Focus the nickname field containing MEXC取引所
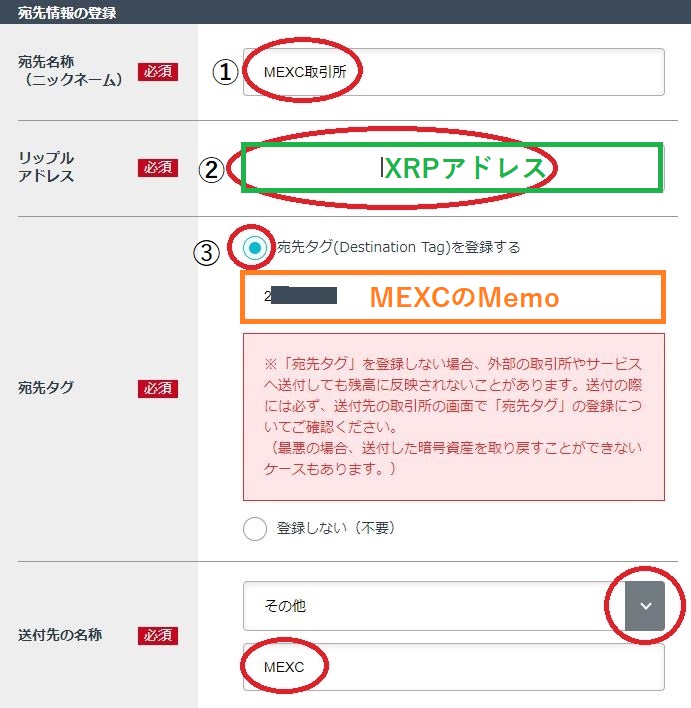Image resolution: width=691 pixels, height=708 pixels. [x=453, y=72]
